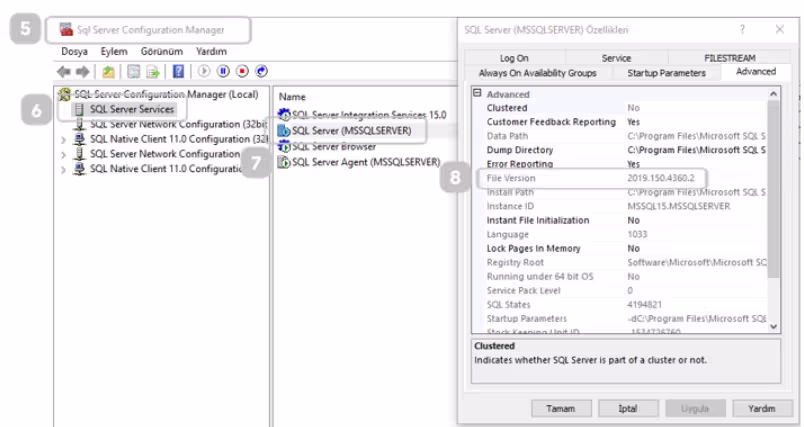Click the Uygula button
804x427 pixels.
pos(695,409)
